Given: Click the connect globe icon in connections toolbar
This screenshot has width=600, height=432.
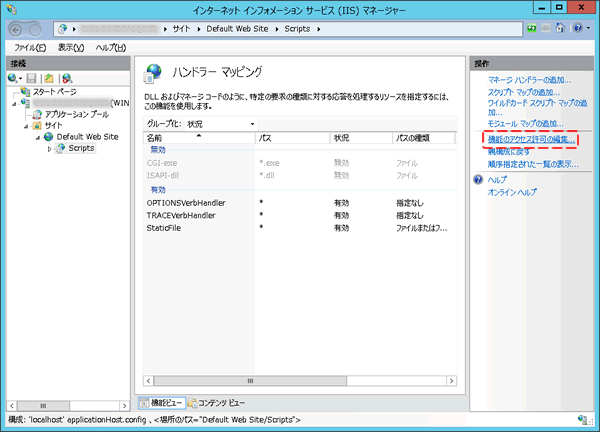Looking at the screenshot, I should (13, 78).
